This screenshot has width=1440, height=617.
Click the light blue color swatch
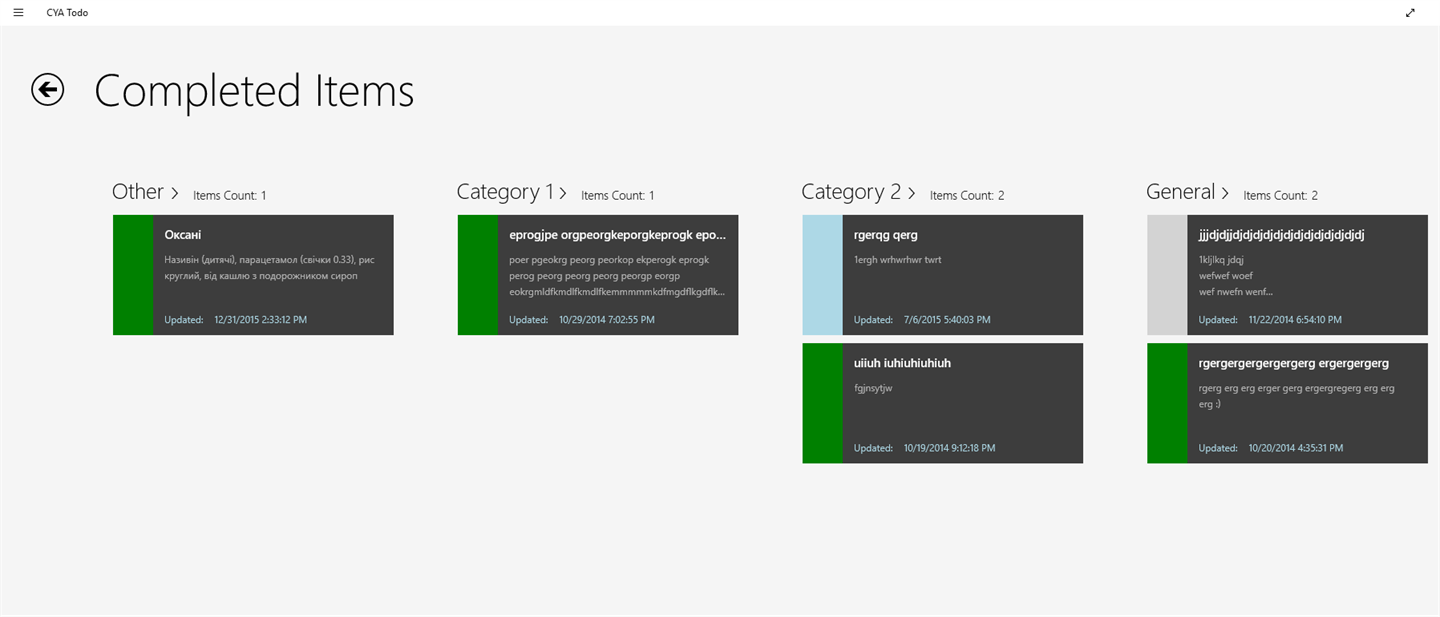click(822, 275)
